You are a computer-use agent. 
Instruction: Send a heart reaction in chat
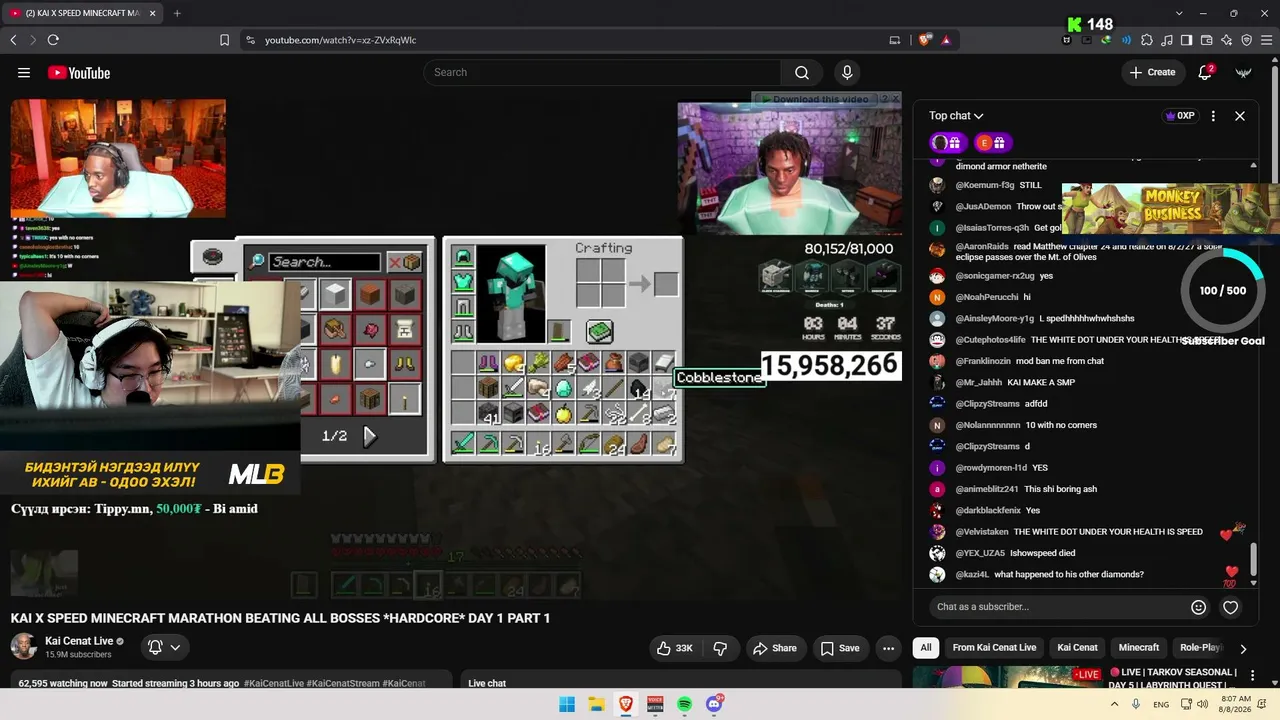coord(1231,607)
